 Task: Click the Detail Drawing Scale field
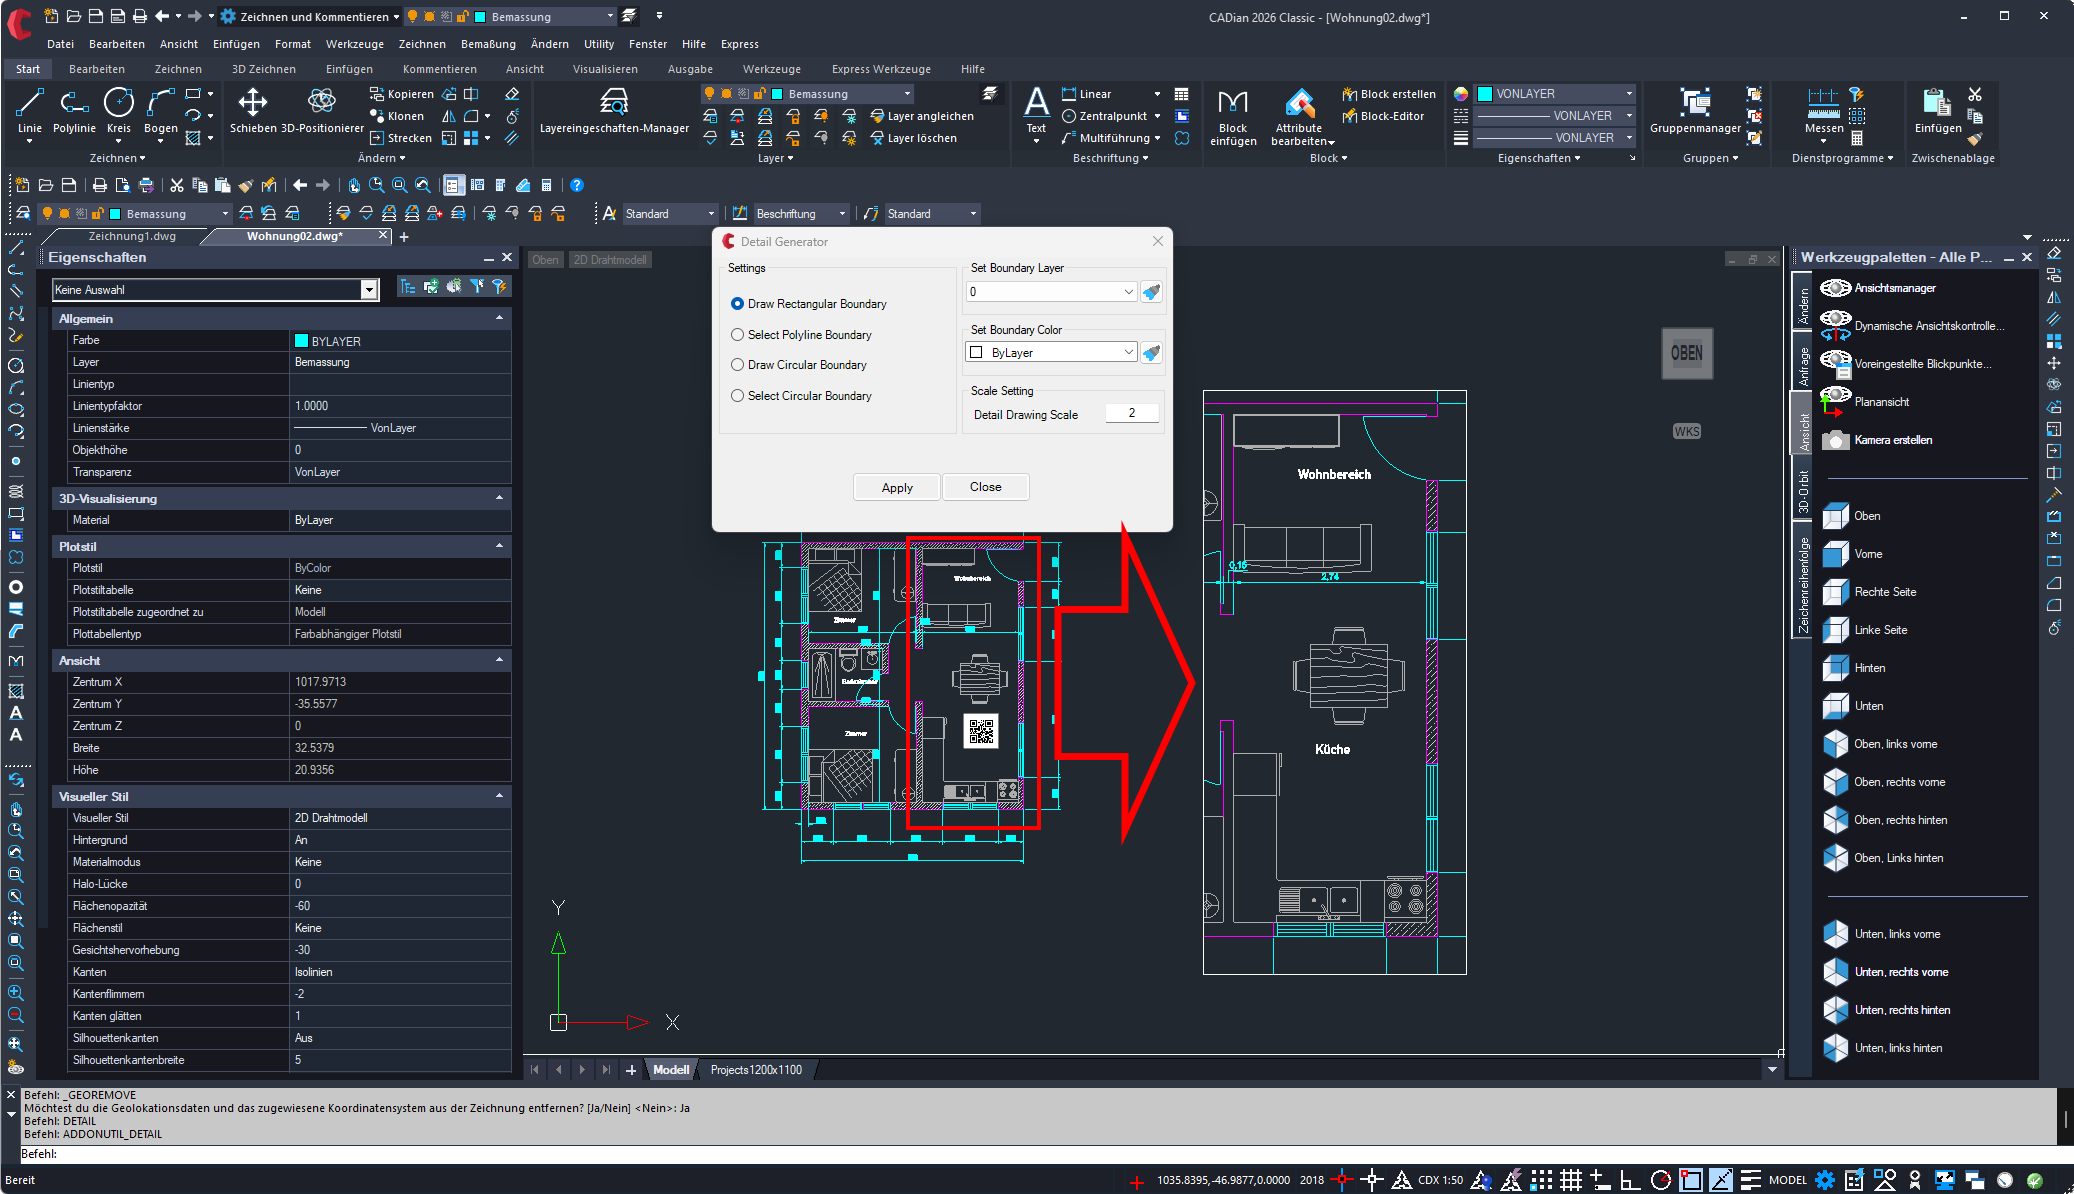click(1131, 414)
